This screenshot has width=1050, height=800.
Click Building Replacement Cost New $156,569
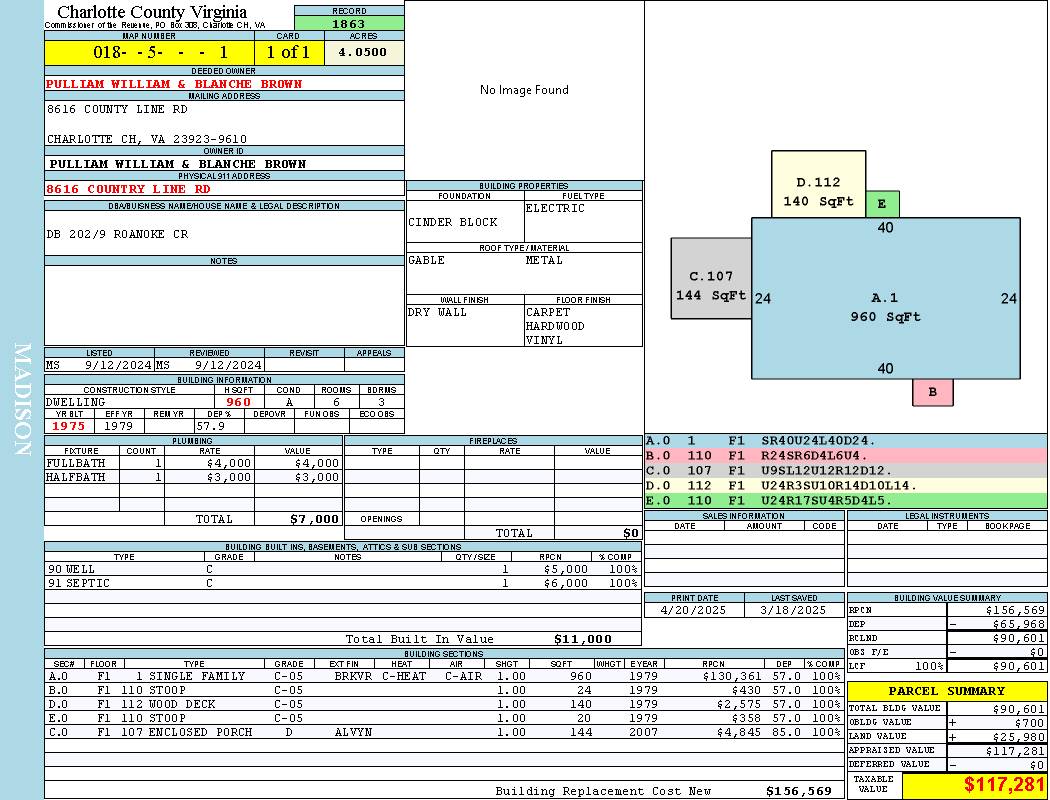pos(799,791)
